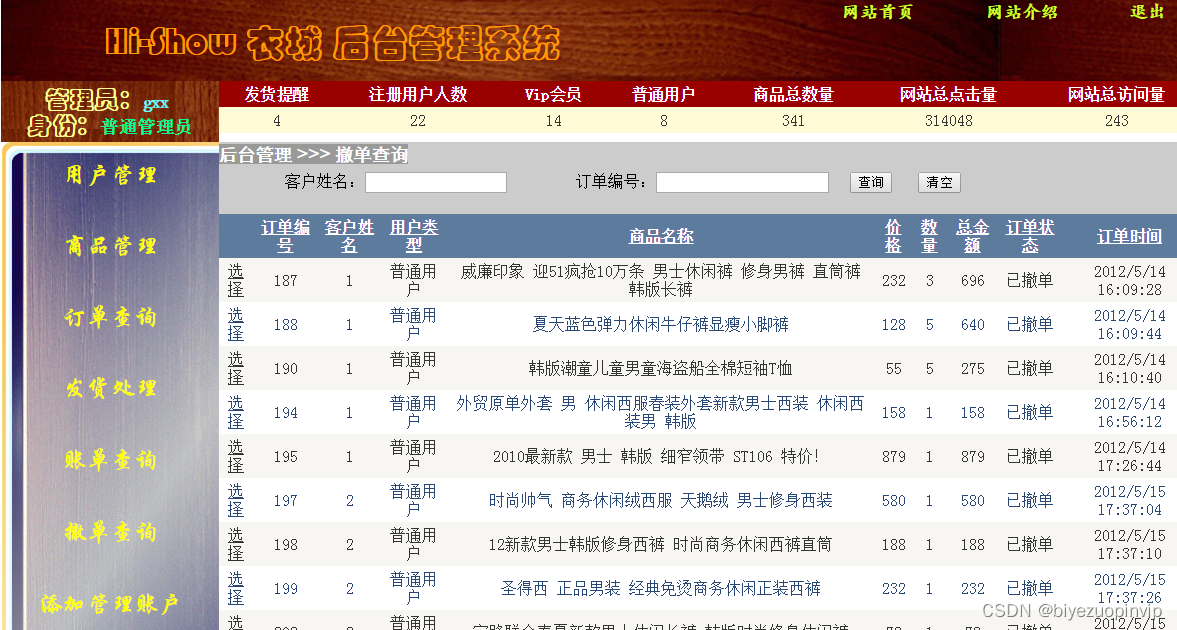The height and width of the screenshot is (630, 1177).
Task: Click 注册用户人数 header label
Action: point(418,94)
